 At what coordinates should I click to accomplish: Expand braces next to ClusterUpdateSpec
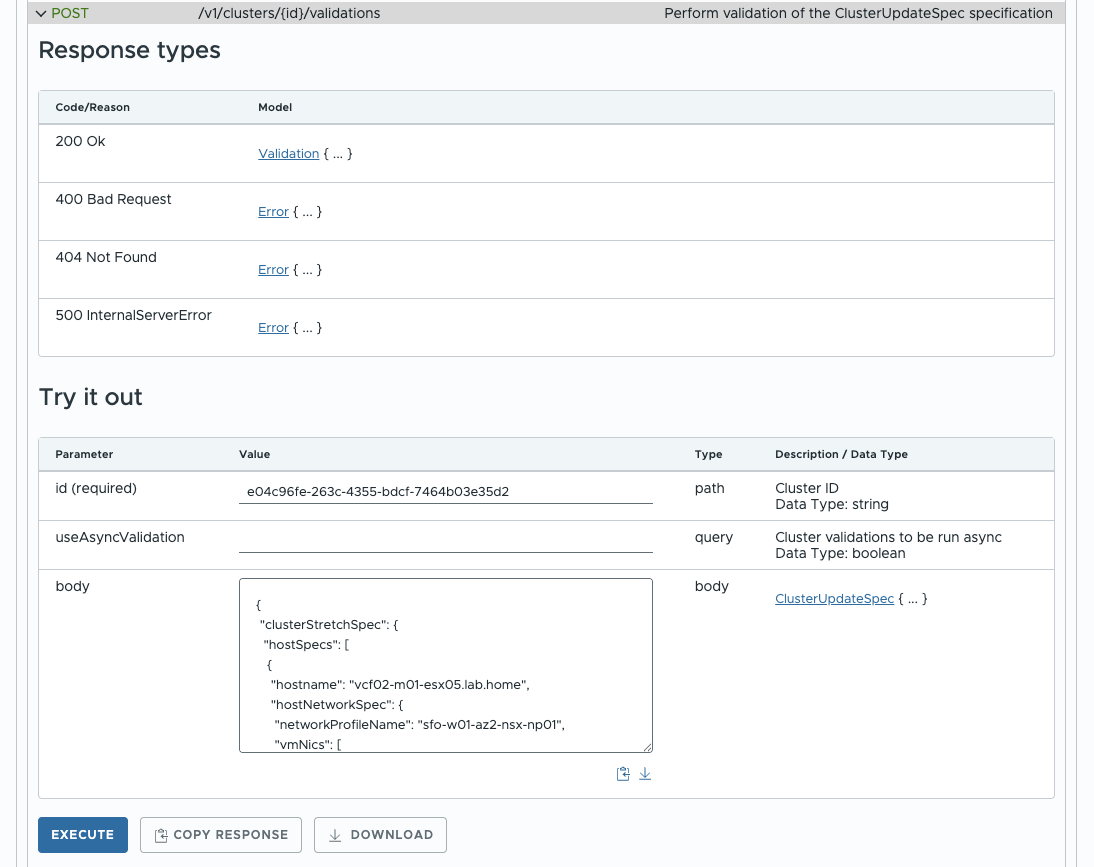tap(913, 599)
